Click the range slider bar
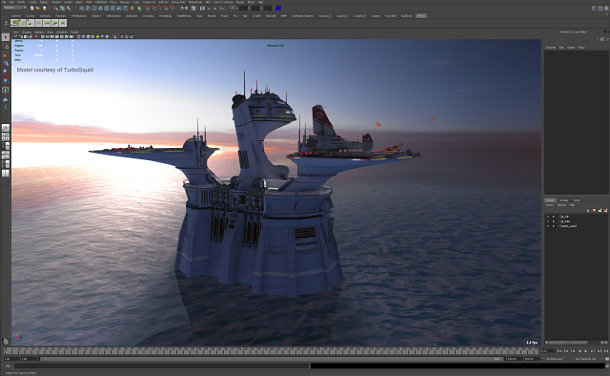This screenshot has width=610, height=376. tap(271, 359)
